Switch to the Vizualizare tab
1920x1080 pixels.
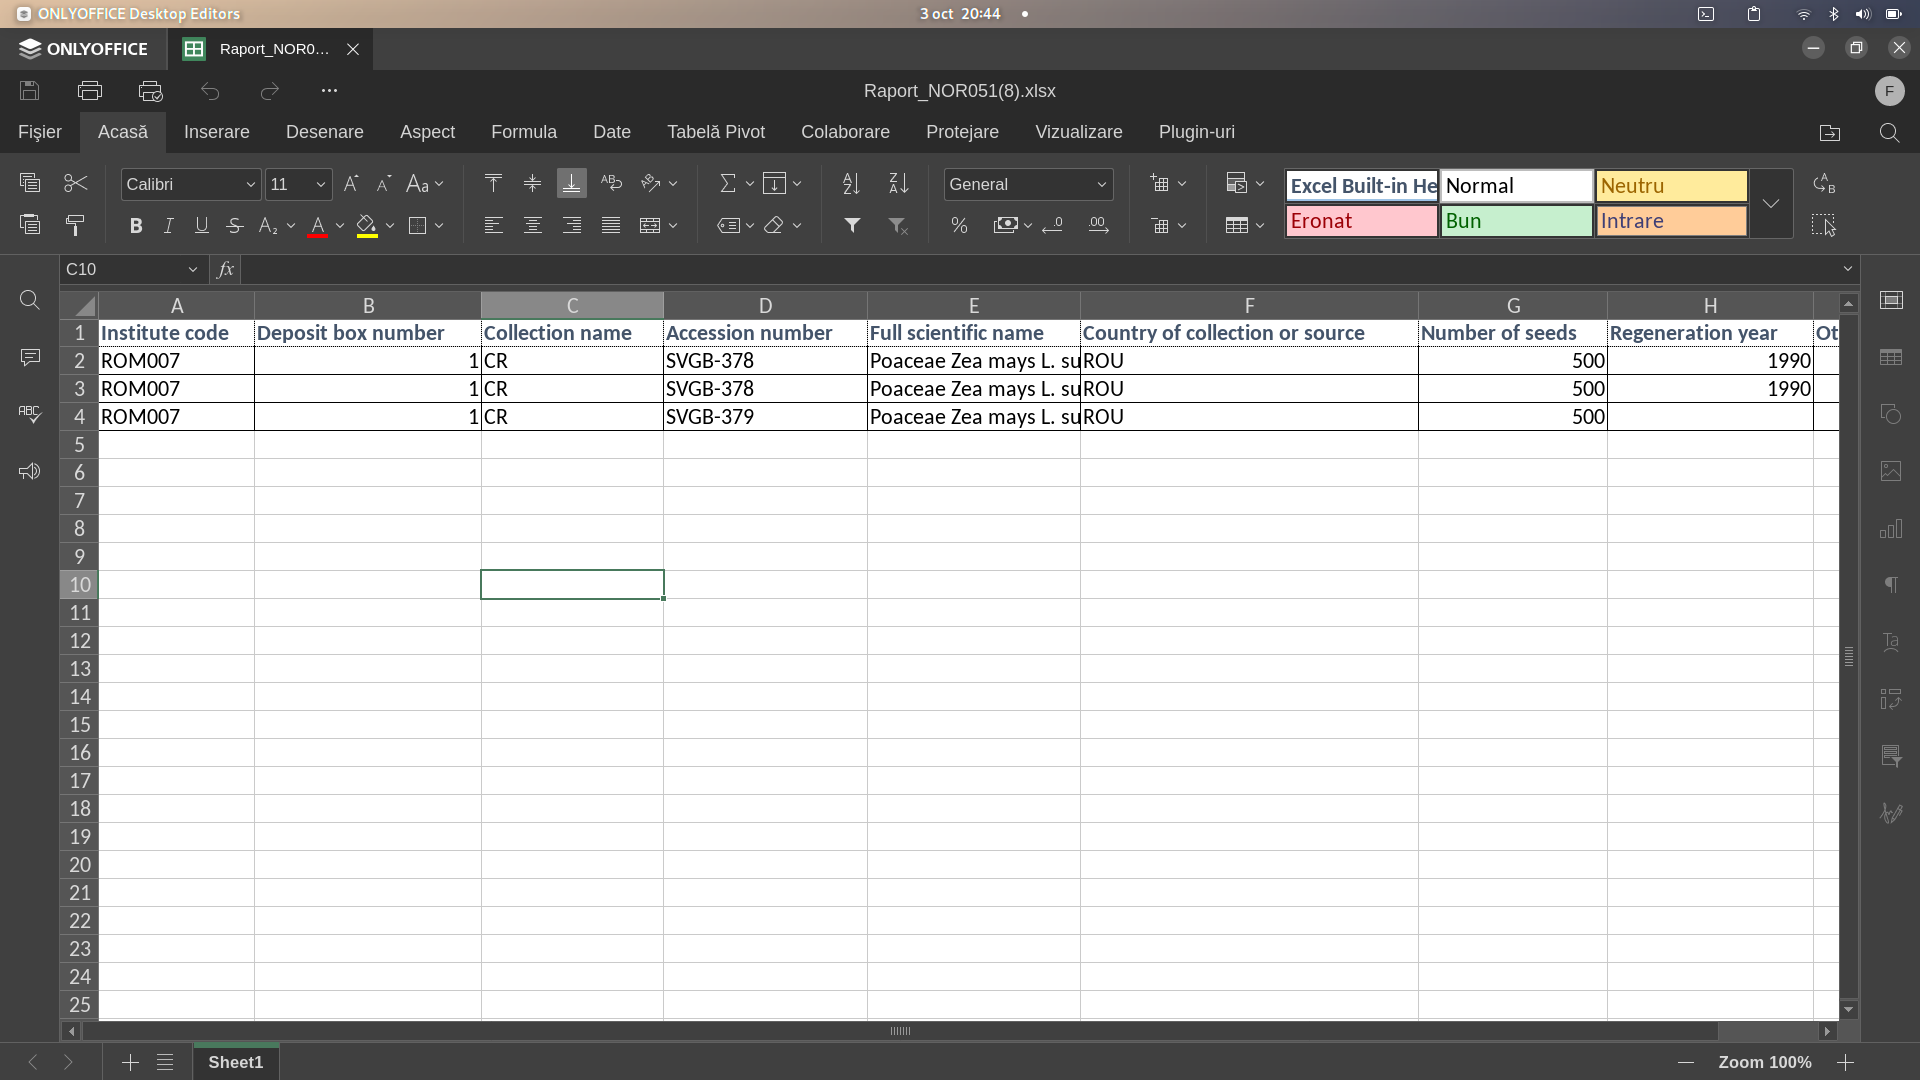click(1079, 132)
